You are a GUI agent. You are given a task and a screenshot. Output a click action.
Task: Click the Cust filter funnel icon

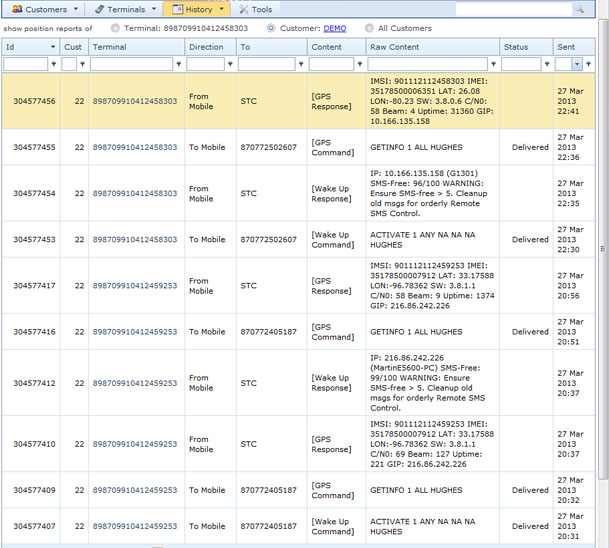(x=82, y=64)
